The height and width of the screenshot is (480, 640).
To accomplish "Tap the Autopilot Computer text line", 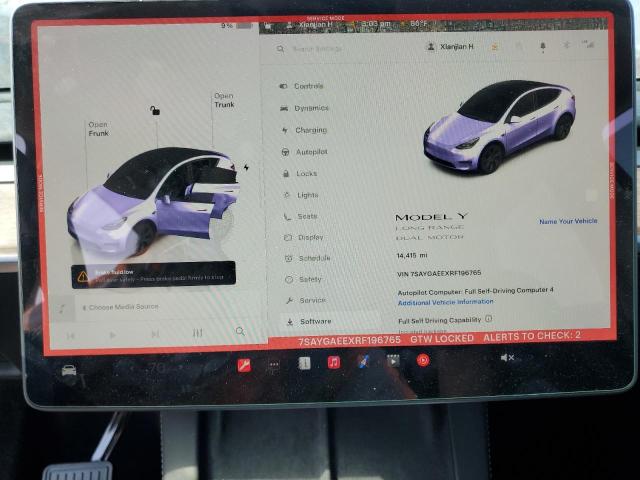I will [x=476, y=291].
